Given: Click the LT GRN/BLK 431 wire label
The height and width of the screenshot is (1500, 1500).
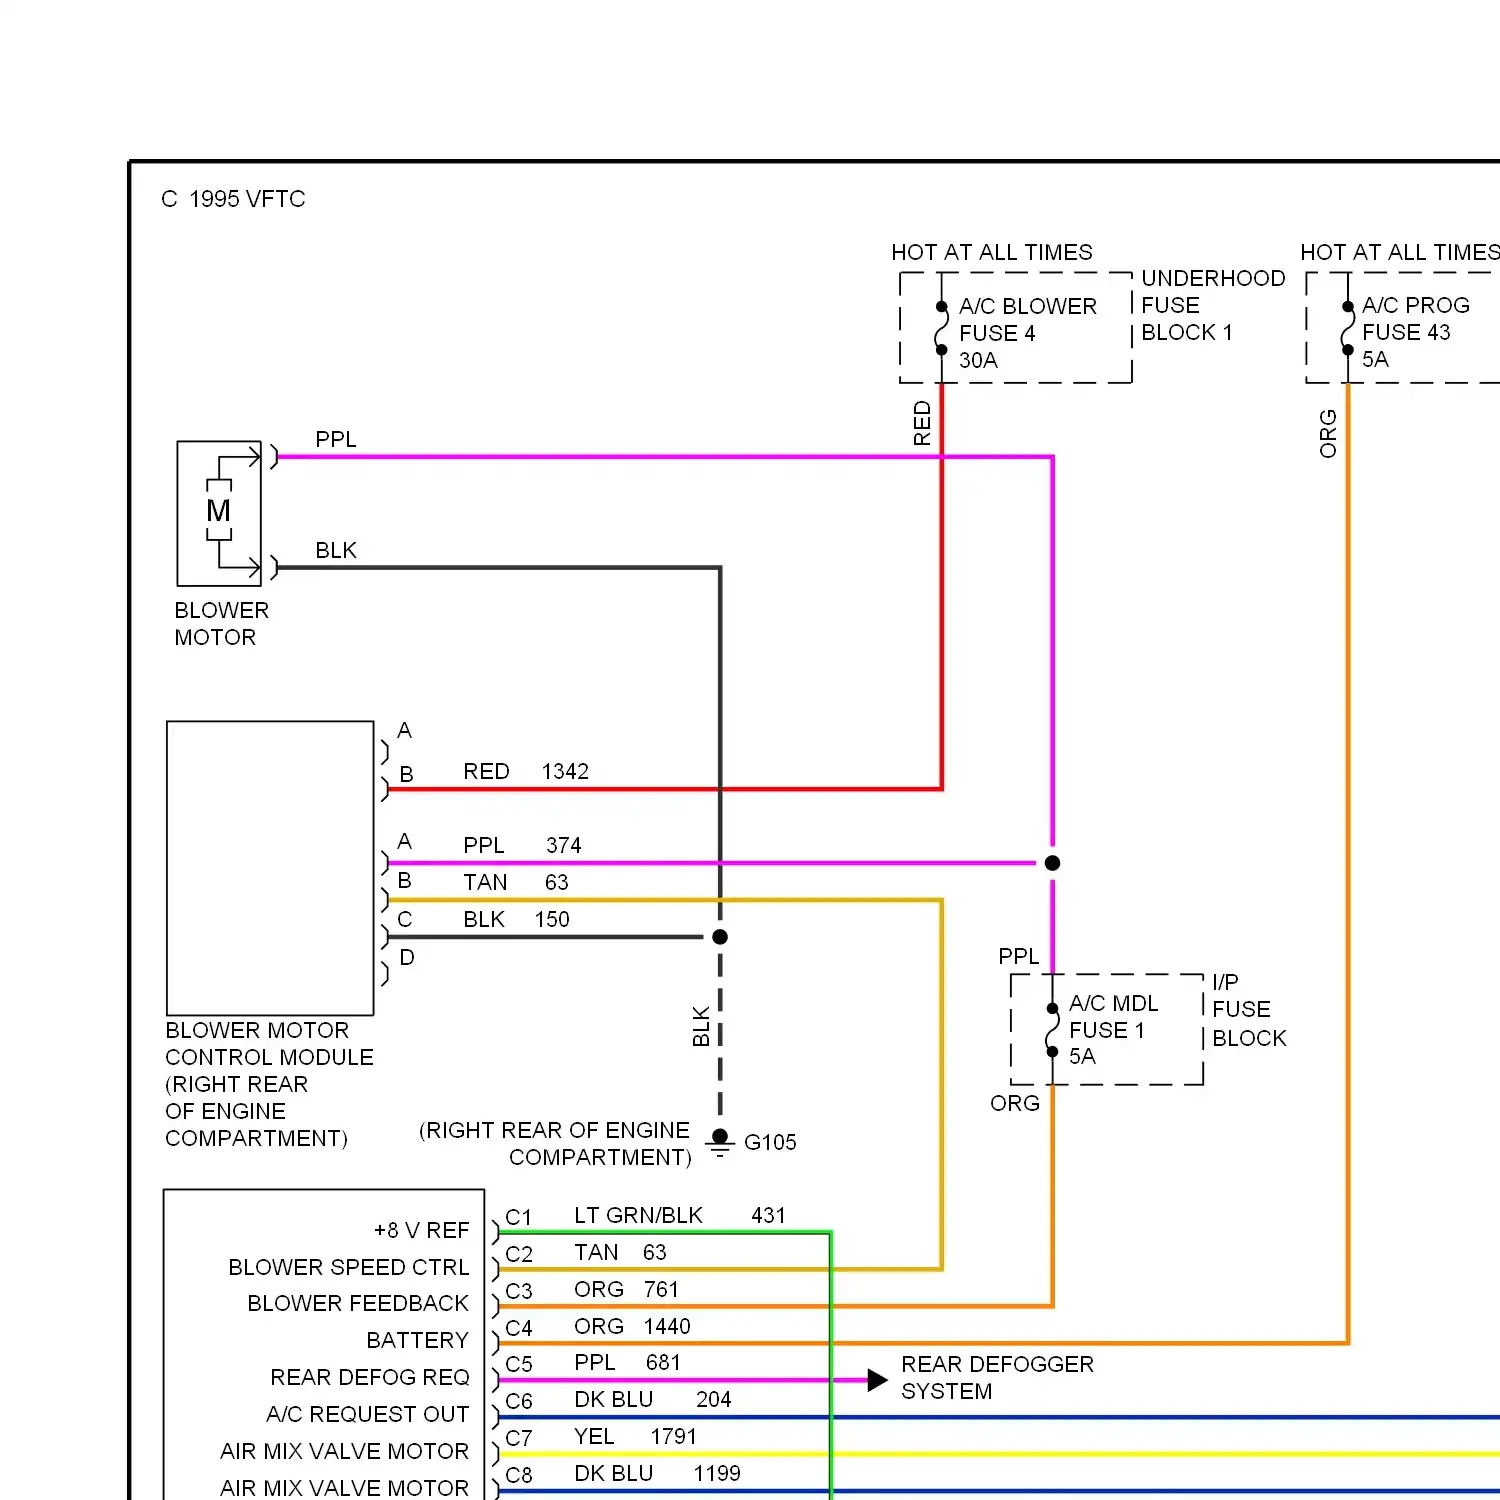Looking at the screenshot, I should click(679, 1216).
